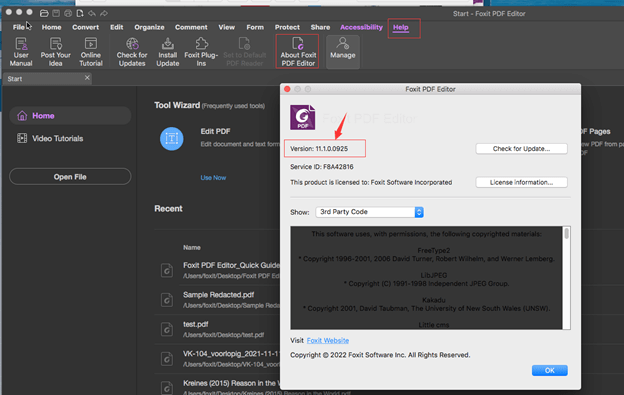Image resolution: width=624 pixels, height=395 pixels.
Task: Click the Install Update icon
Action: 168,51
